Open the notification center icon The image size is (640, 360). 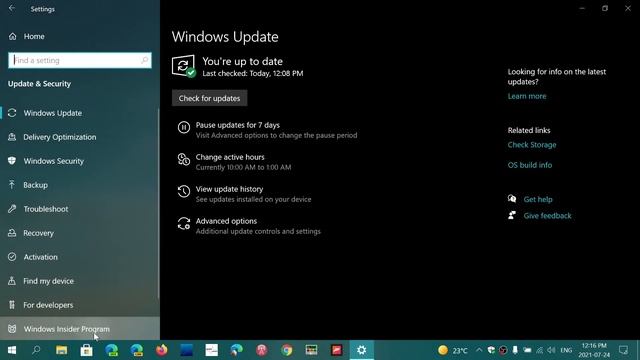click(623, 350)
